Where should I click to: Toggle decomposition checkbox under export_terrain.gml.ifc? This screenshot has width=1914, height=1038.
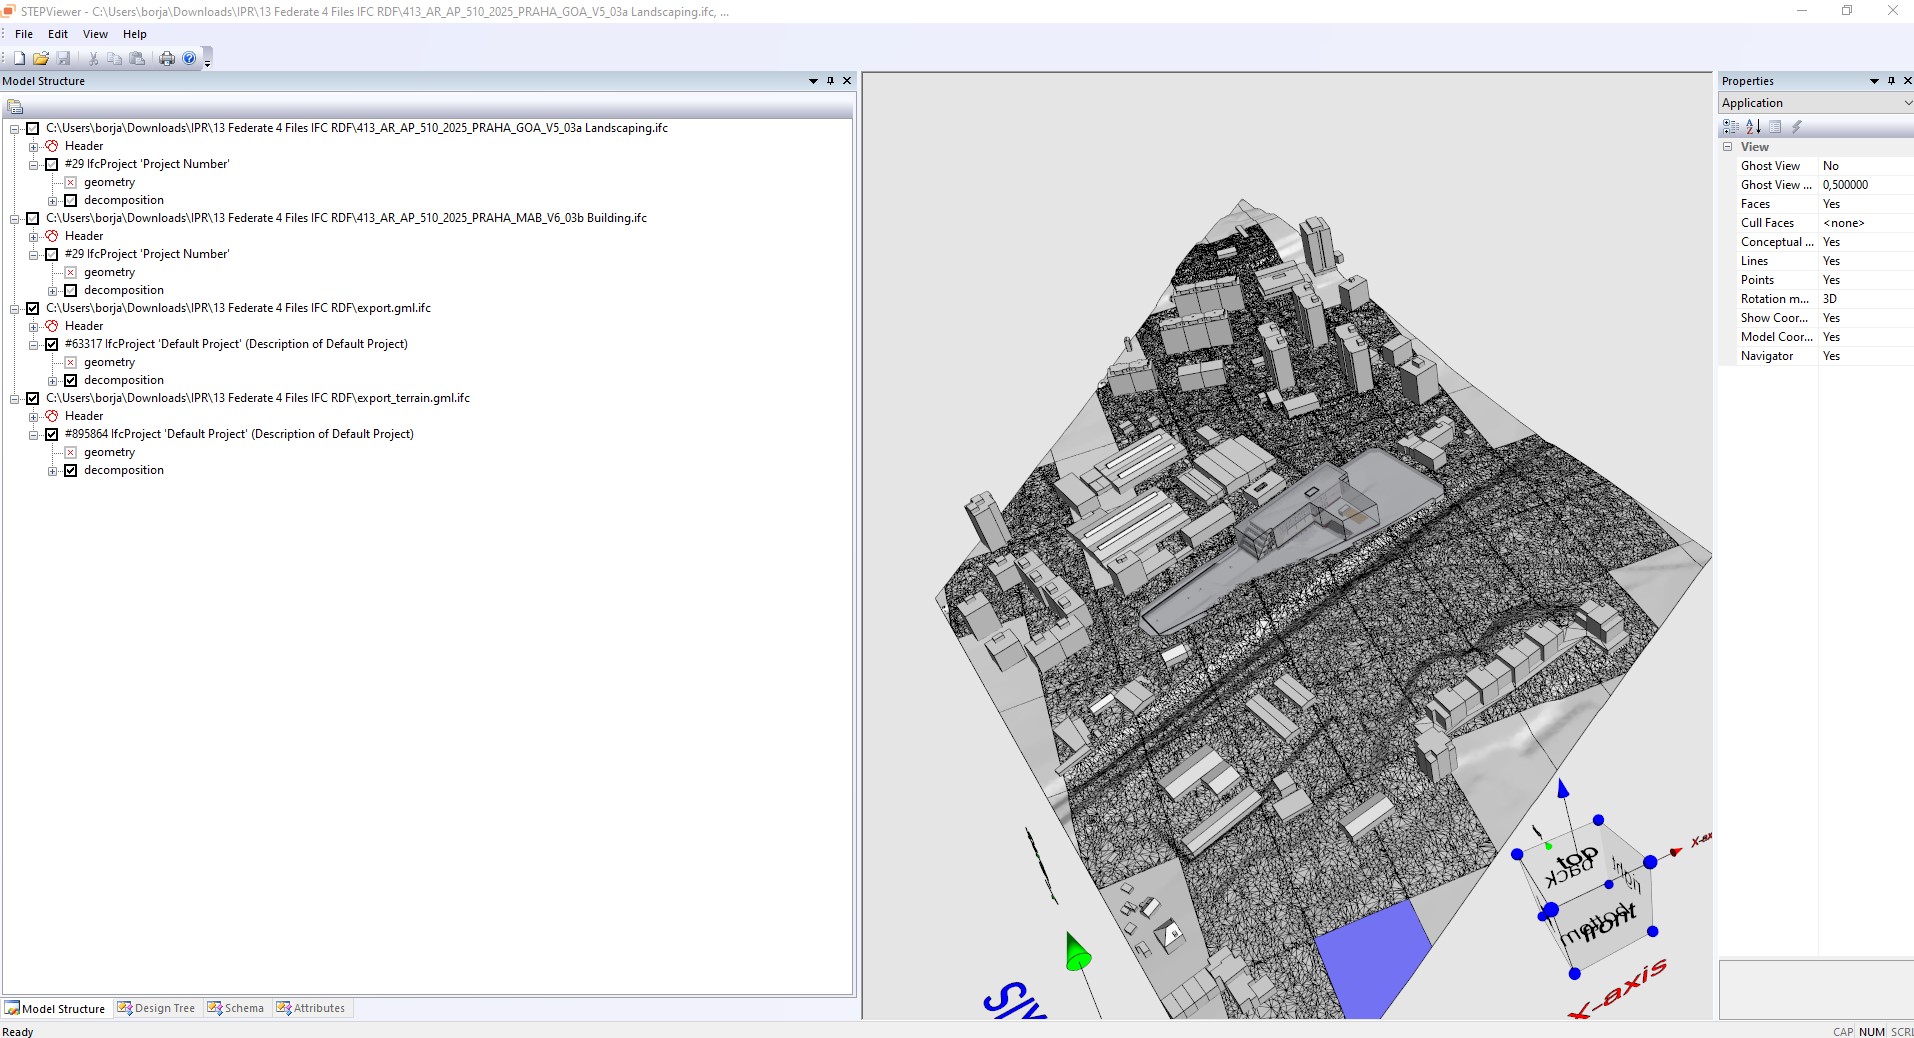coord(71,470)
